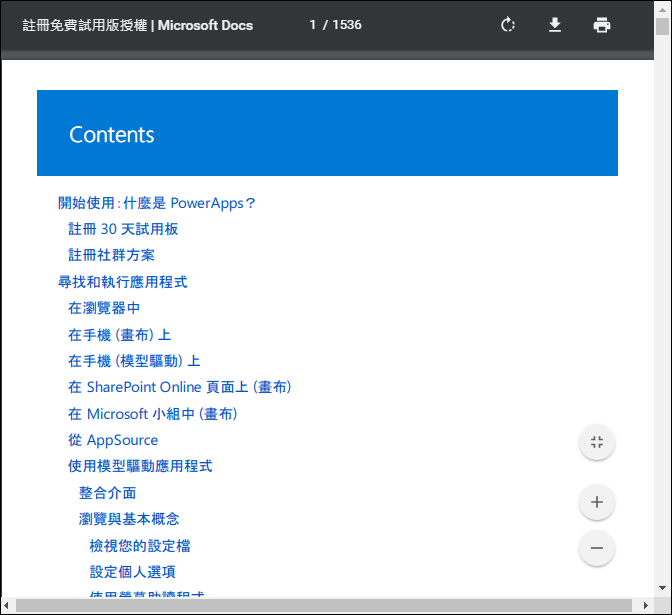Open the 註冊 30 天試用板 link
Screen dimensions: 672x615
[123, 229]
